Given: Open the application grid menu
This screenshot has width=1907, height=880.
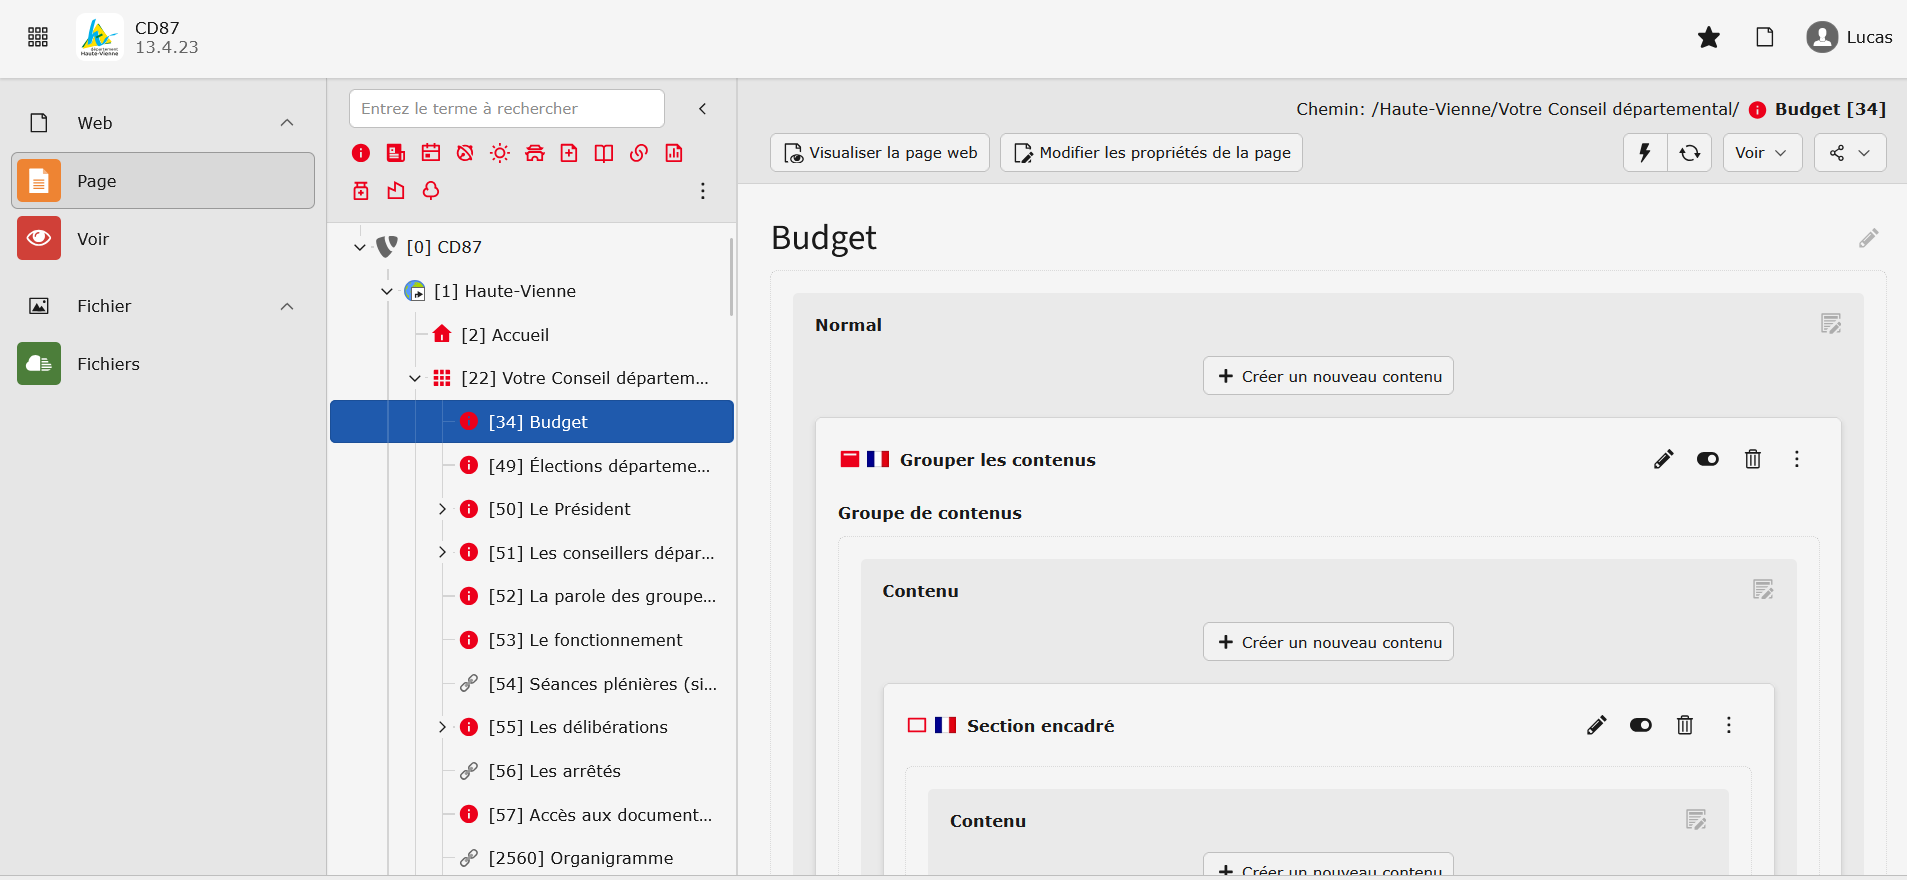Looking at the screenshot, I should click(x=38, y=37).
